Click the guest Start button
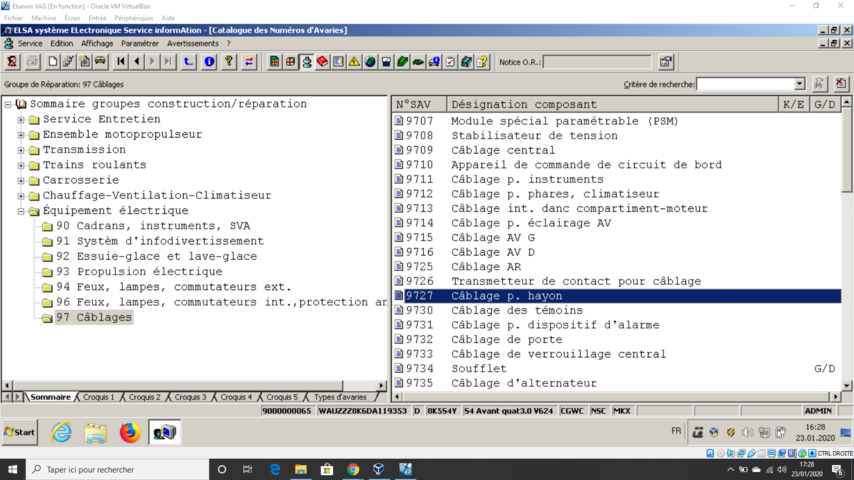The height and width of the screenshot is (480, 854). (20, 432)
